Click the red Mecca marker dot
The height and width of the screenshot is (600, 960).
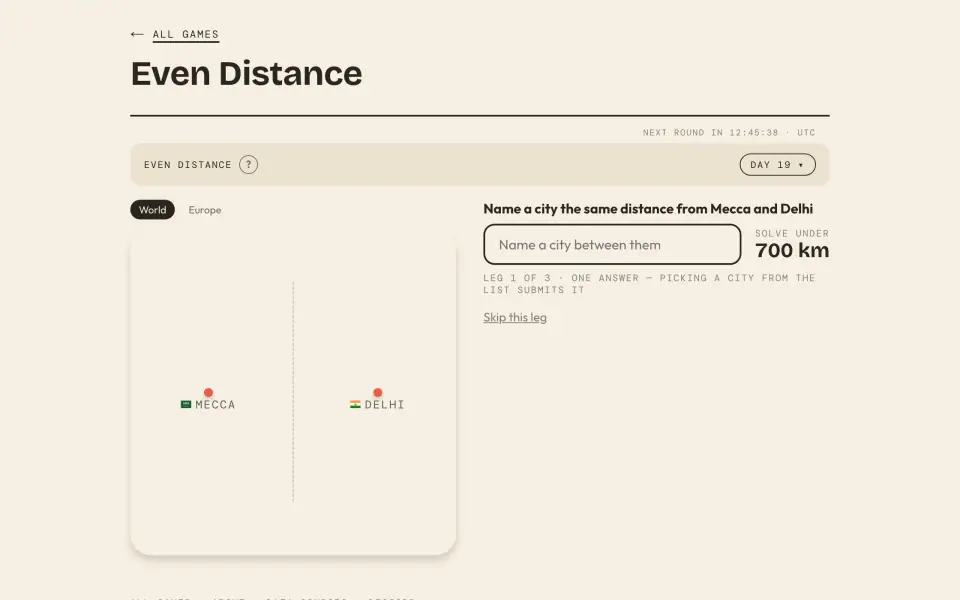point(208,392)
